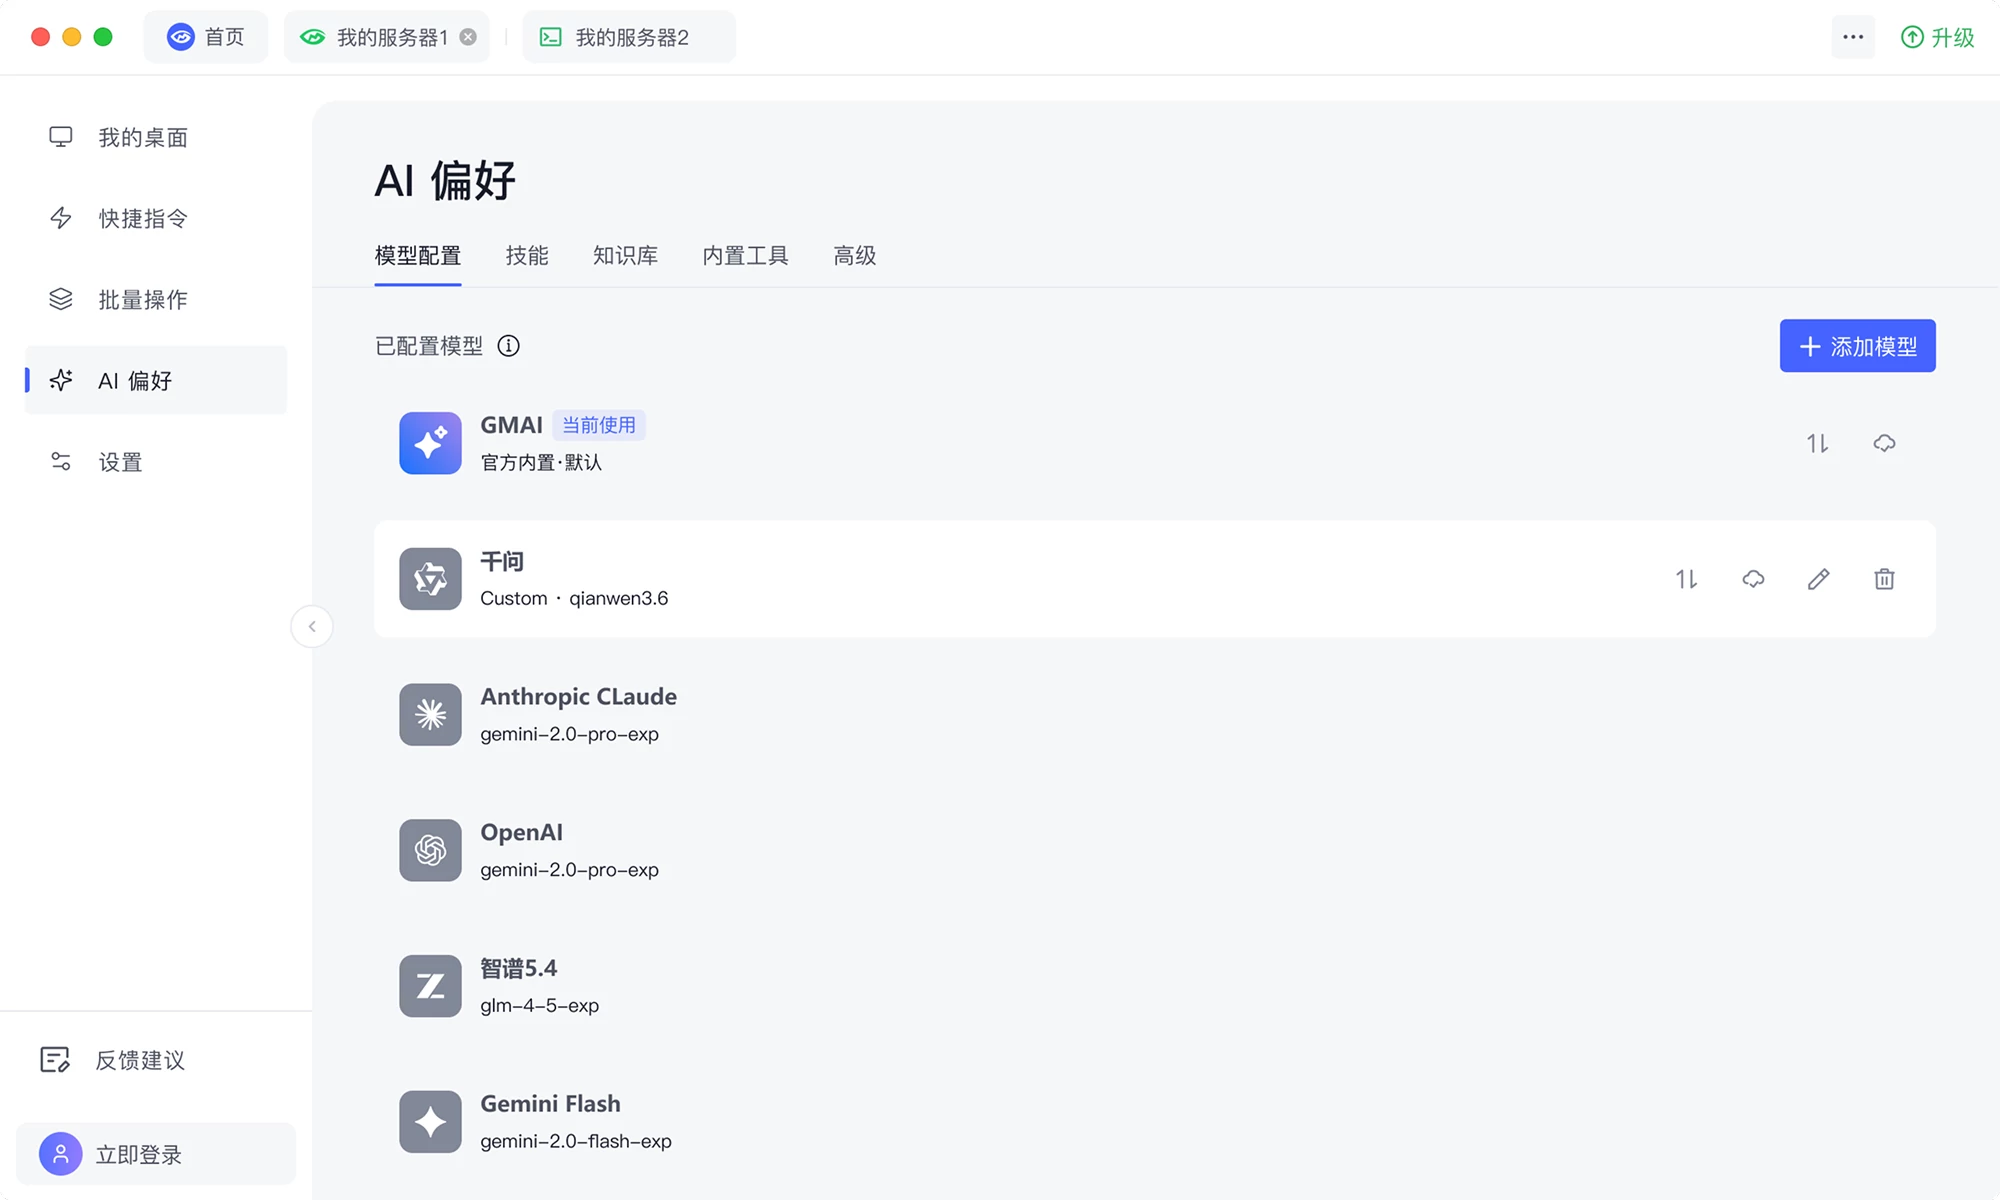Image resolution: width=2000 pixels, height=1200 pixels.
Task: Collapse the sidebar with chevron button
Action: 312,627
